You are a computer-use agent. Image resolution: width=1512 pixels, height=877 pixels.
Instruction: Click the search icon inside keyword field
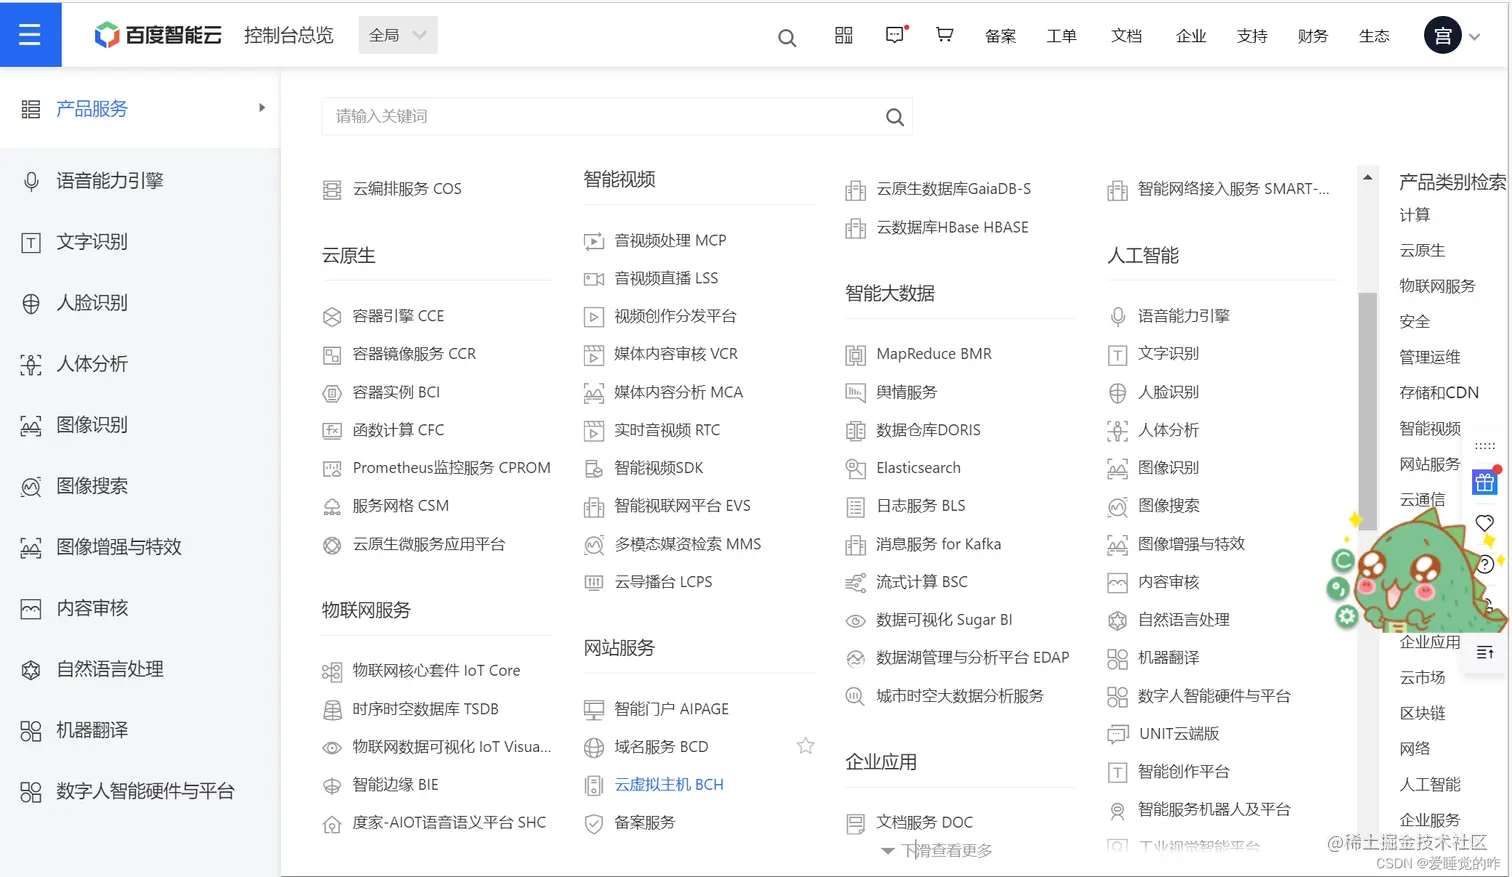895,117
